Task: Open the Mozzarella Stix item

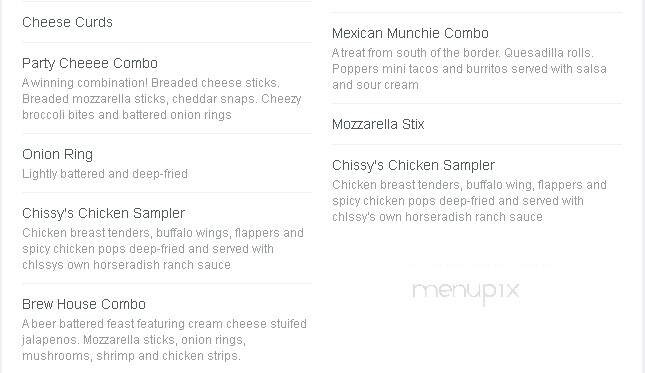Action: [378, 124]
